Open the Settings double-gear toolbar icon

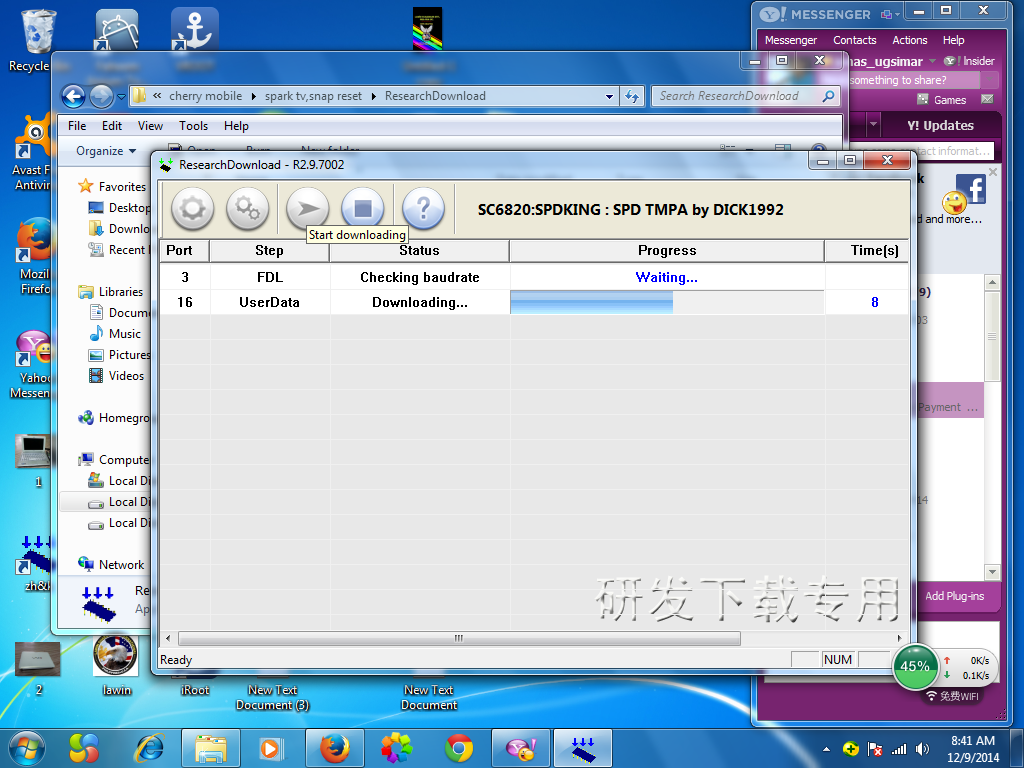pos(247,209)
